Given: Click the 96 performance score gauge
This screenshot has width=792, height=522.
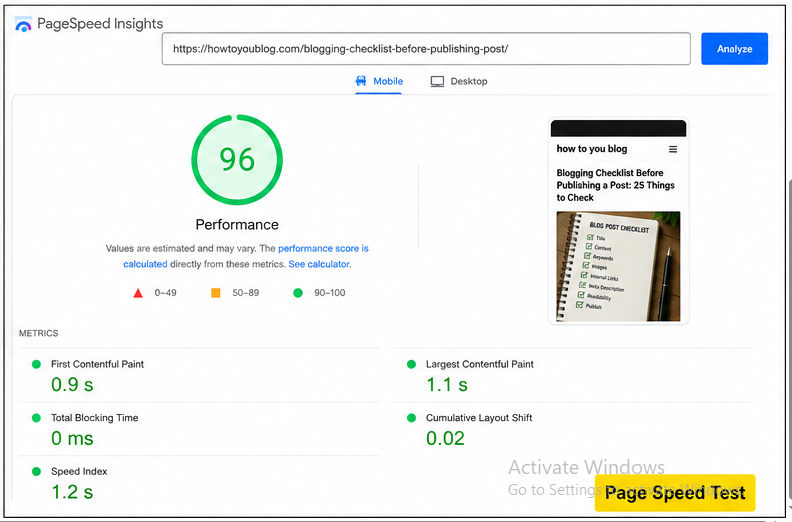Looking at the screenshot, I should pos(237,160).
